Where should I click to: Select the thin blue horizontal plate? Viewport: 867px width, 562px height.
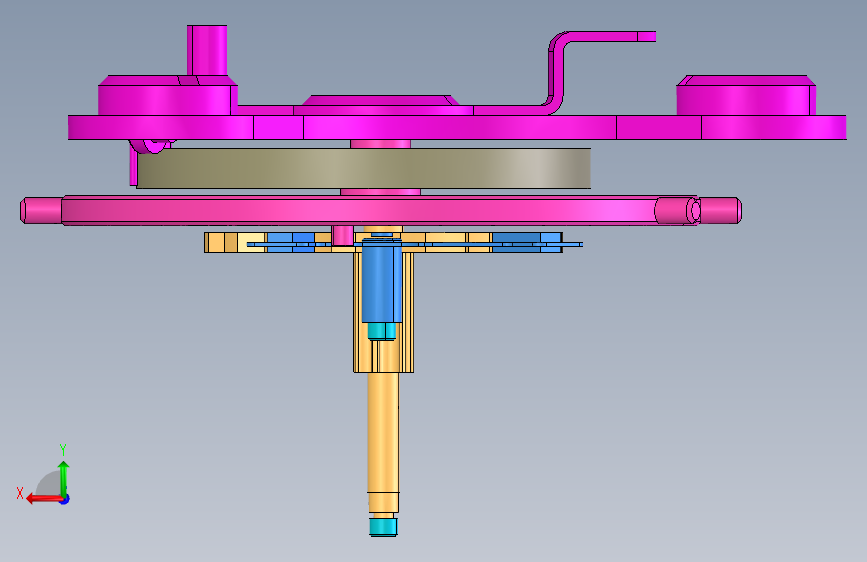click(x=415, y=244)
